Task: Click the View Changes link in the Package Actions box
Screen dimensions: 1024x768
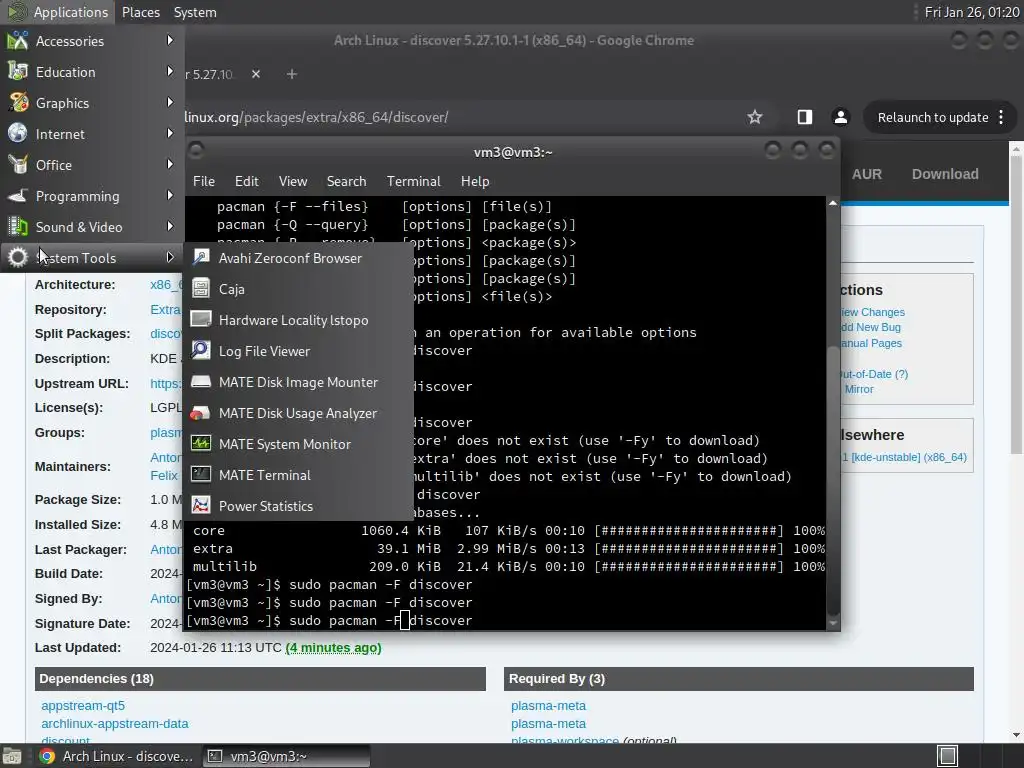Action: (x=873, y=312)
